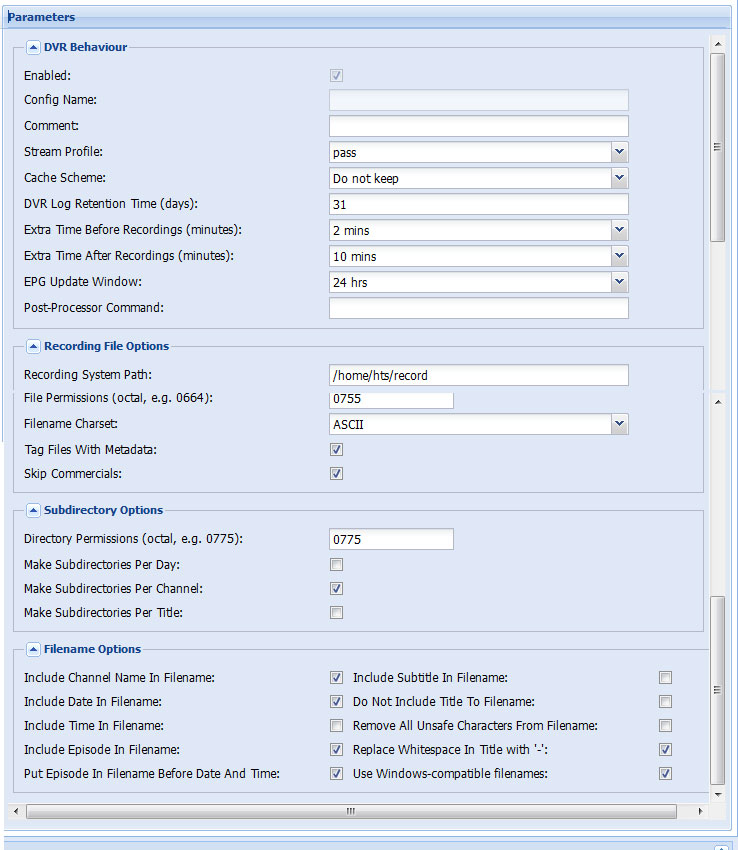738x850 pixels.
Task: Collapse the Filename Options section
Action: pyautogui.click(x=33, y=649)
